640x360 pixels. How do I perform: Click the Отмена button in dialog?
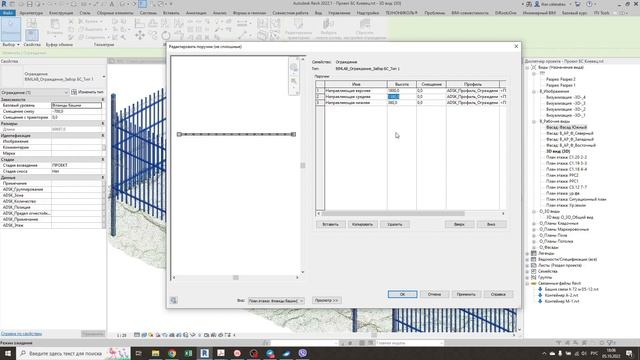434,294
